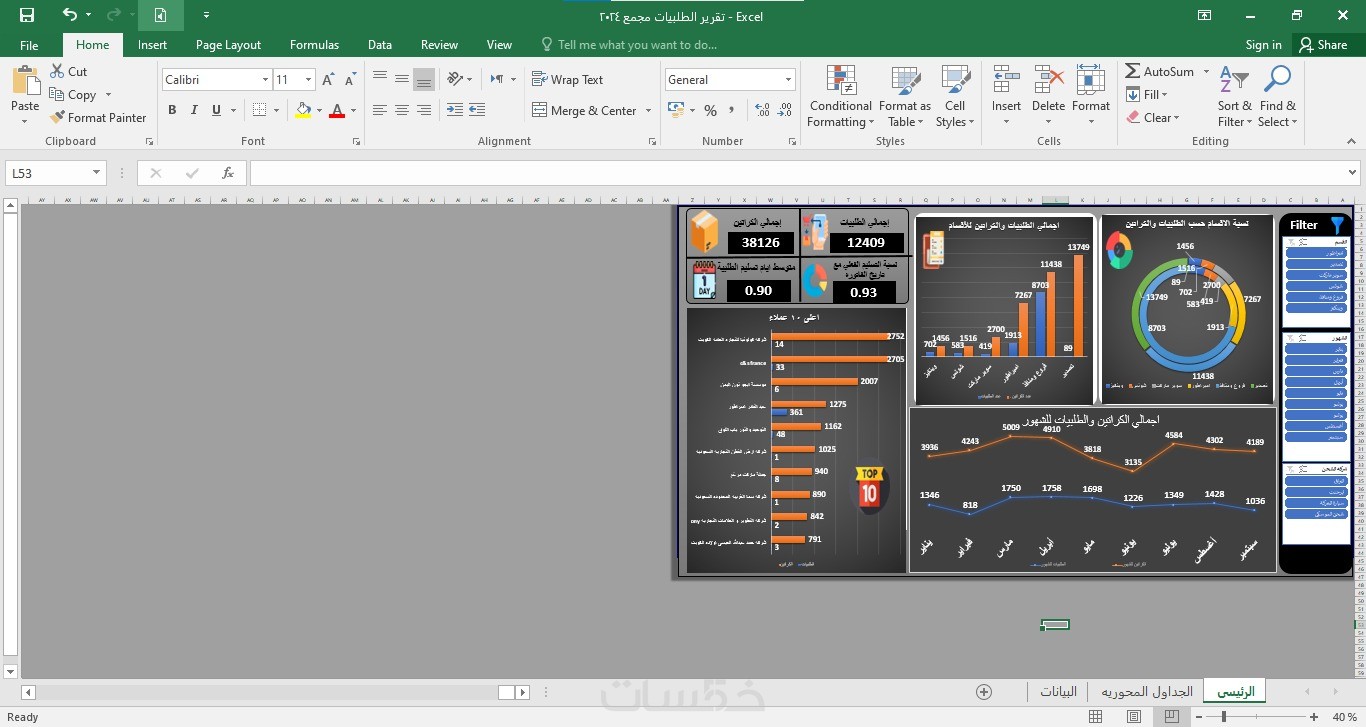Viewport: 1366px width, 727px height.
Task: Switch to the Formulas ribbon tab
Action: coord(314,45)
